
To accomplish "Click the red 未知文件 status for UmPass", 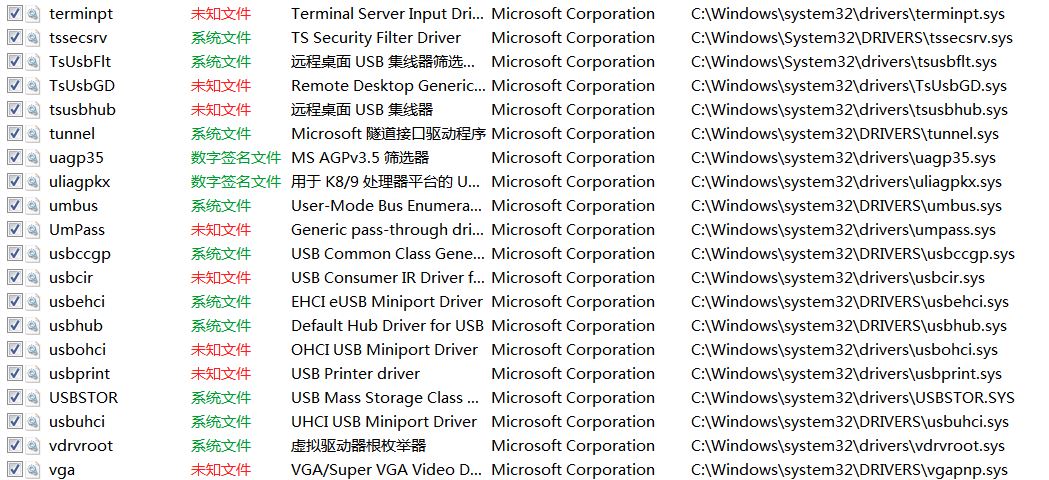I will 221,230.
